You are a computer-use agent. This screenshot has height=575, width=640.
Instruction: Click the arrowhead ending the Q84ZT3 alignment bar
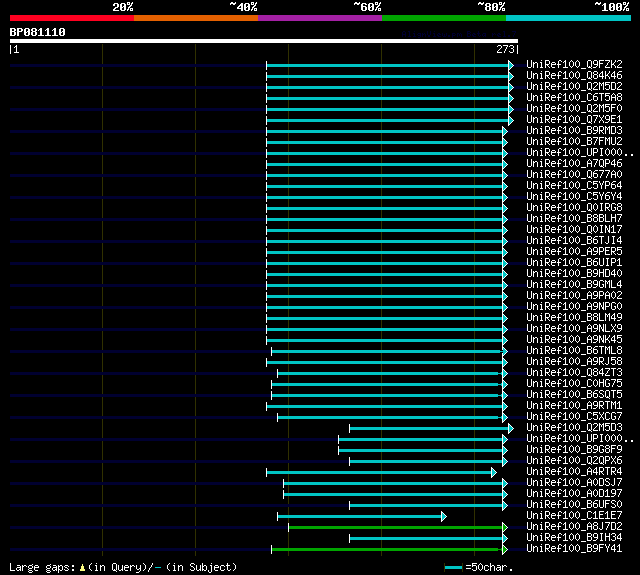pos(505,373)
